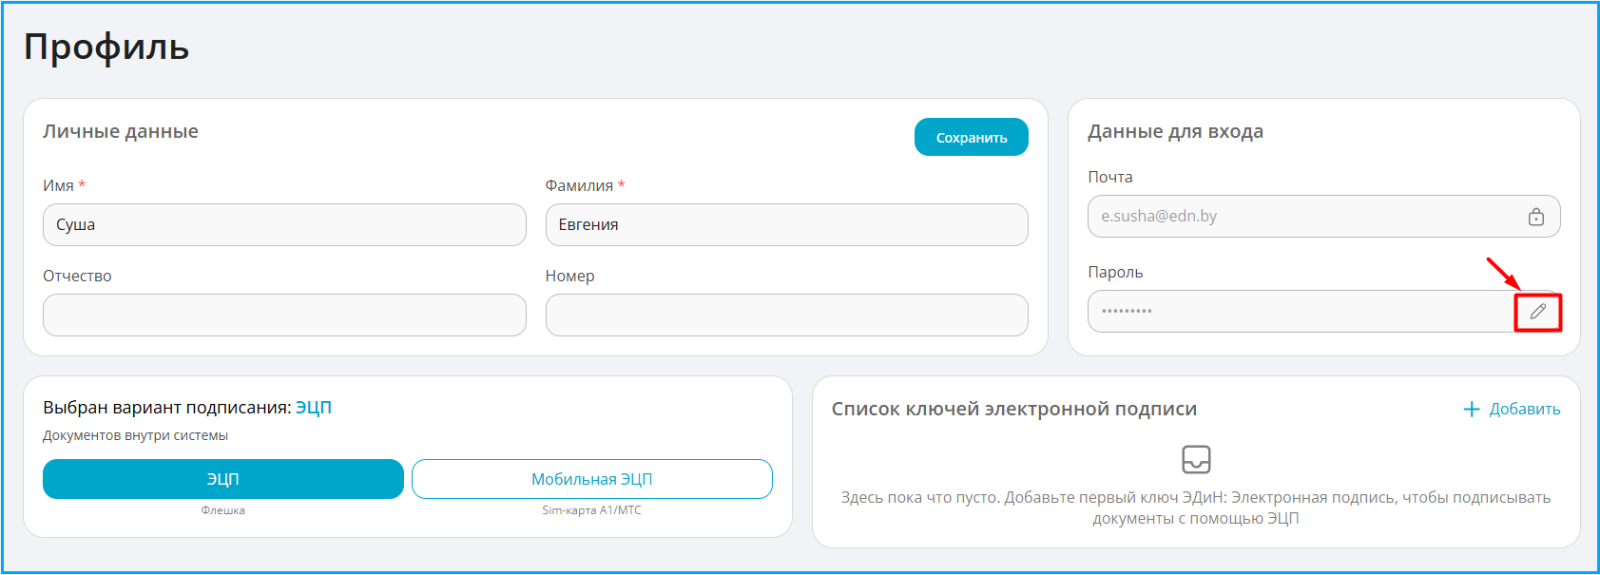
Task: Click the Личные данные section title
Action: [x=120, y=131]
